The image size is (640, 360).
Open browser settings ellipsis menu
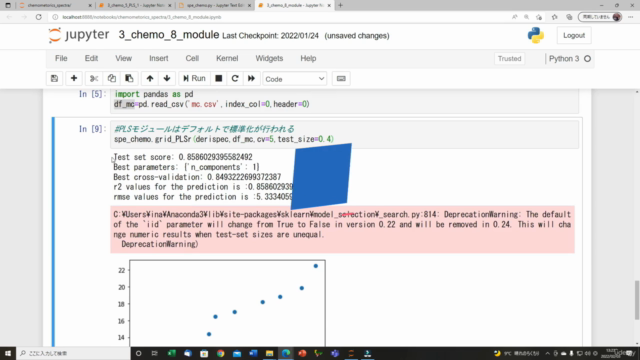coord(631,17)
